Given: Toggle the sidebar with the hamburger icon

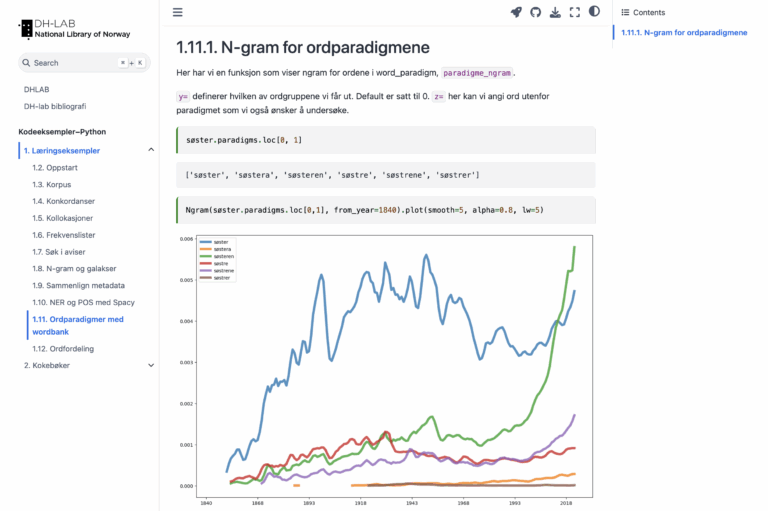Looking at the screenshot, I should click(178, 12).
